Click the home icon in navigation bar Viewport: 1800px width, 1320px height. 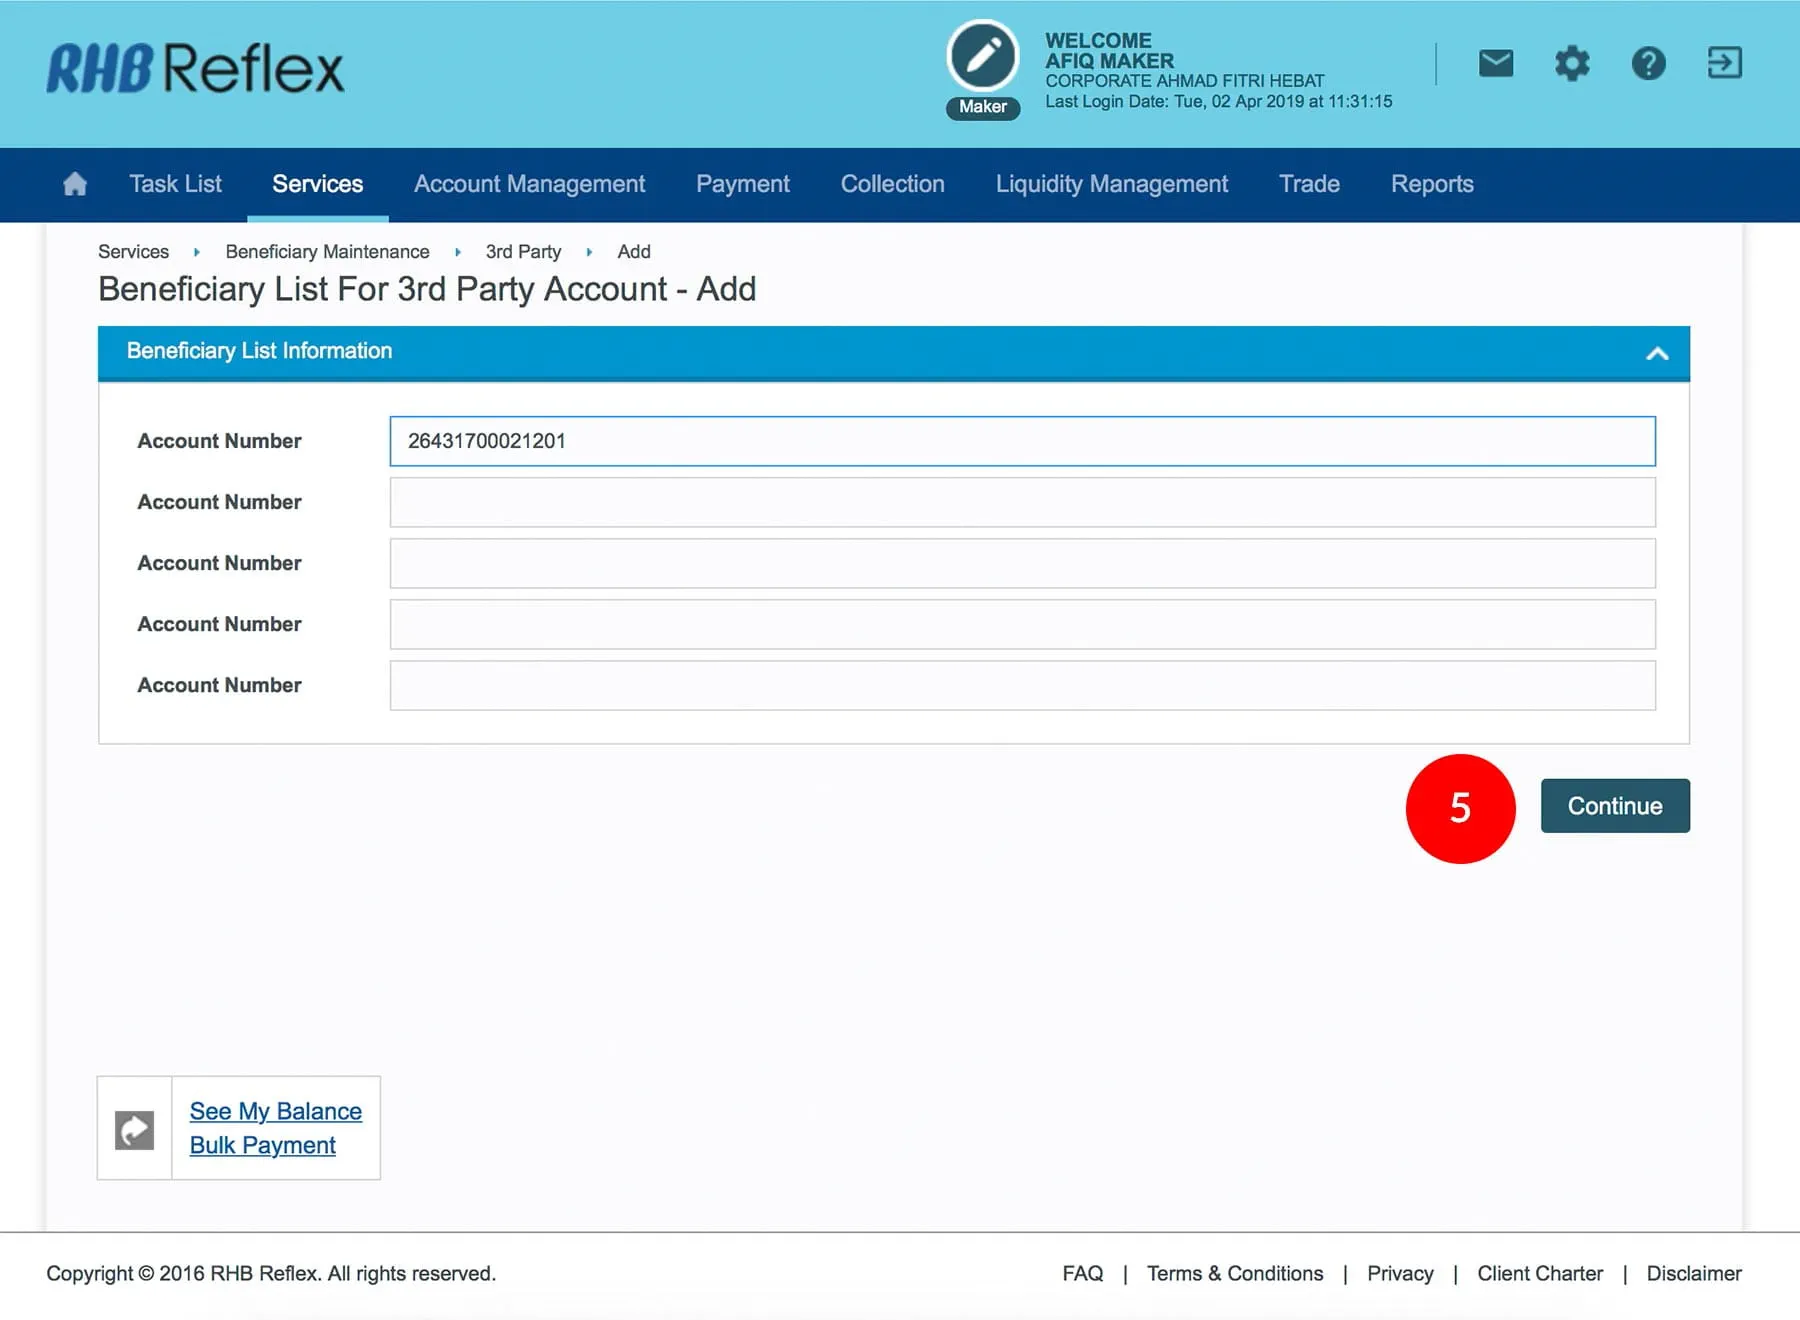pos(75,184)
